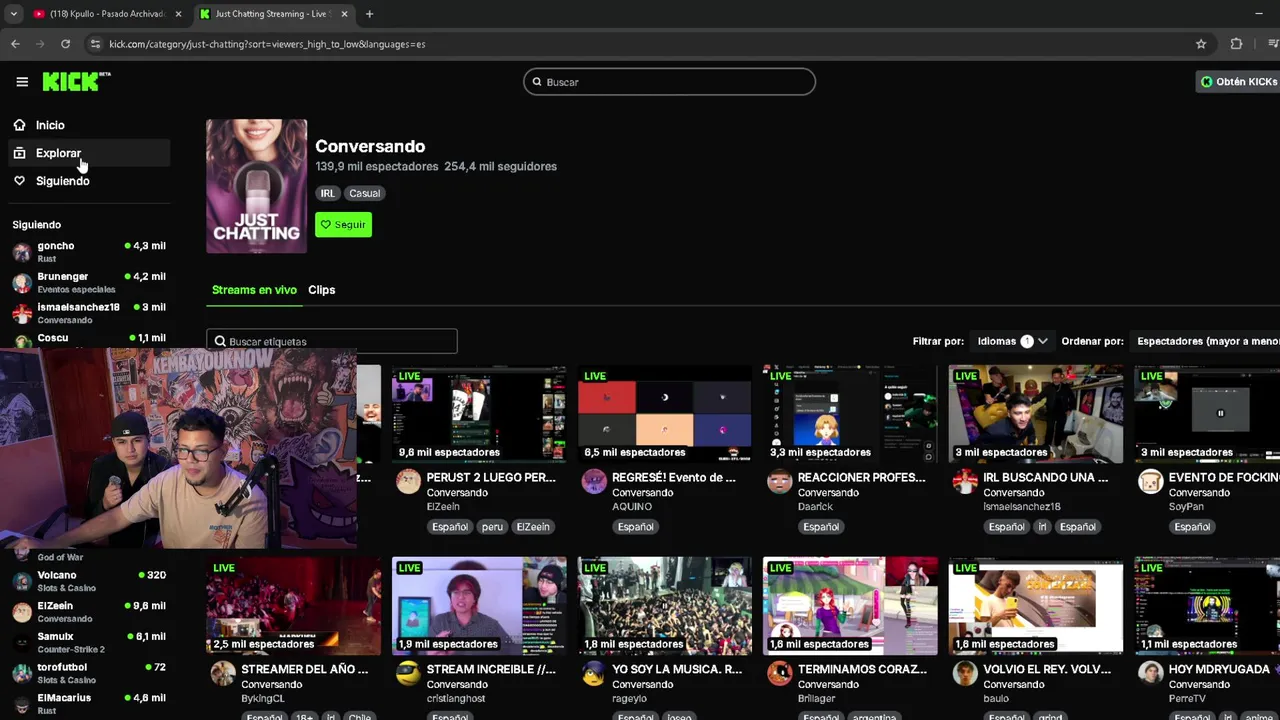
Task: Click AQUINO channel name link
Action: point(632,507)
